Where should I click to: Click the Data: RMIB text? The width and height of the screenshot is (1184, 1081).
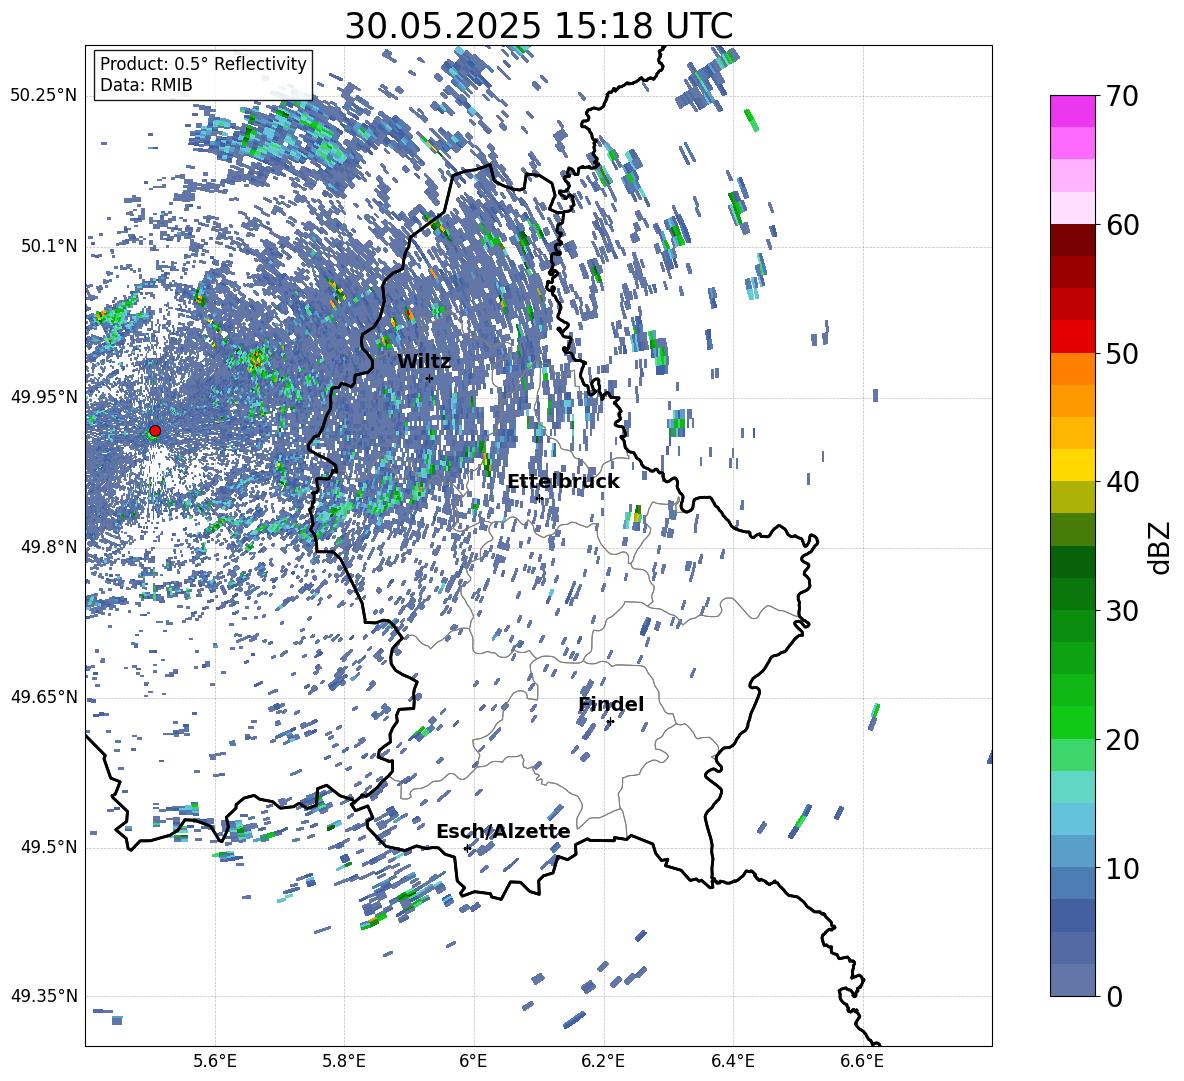pos(146,85)
